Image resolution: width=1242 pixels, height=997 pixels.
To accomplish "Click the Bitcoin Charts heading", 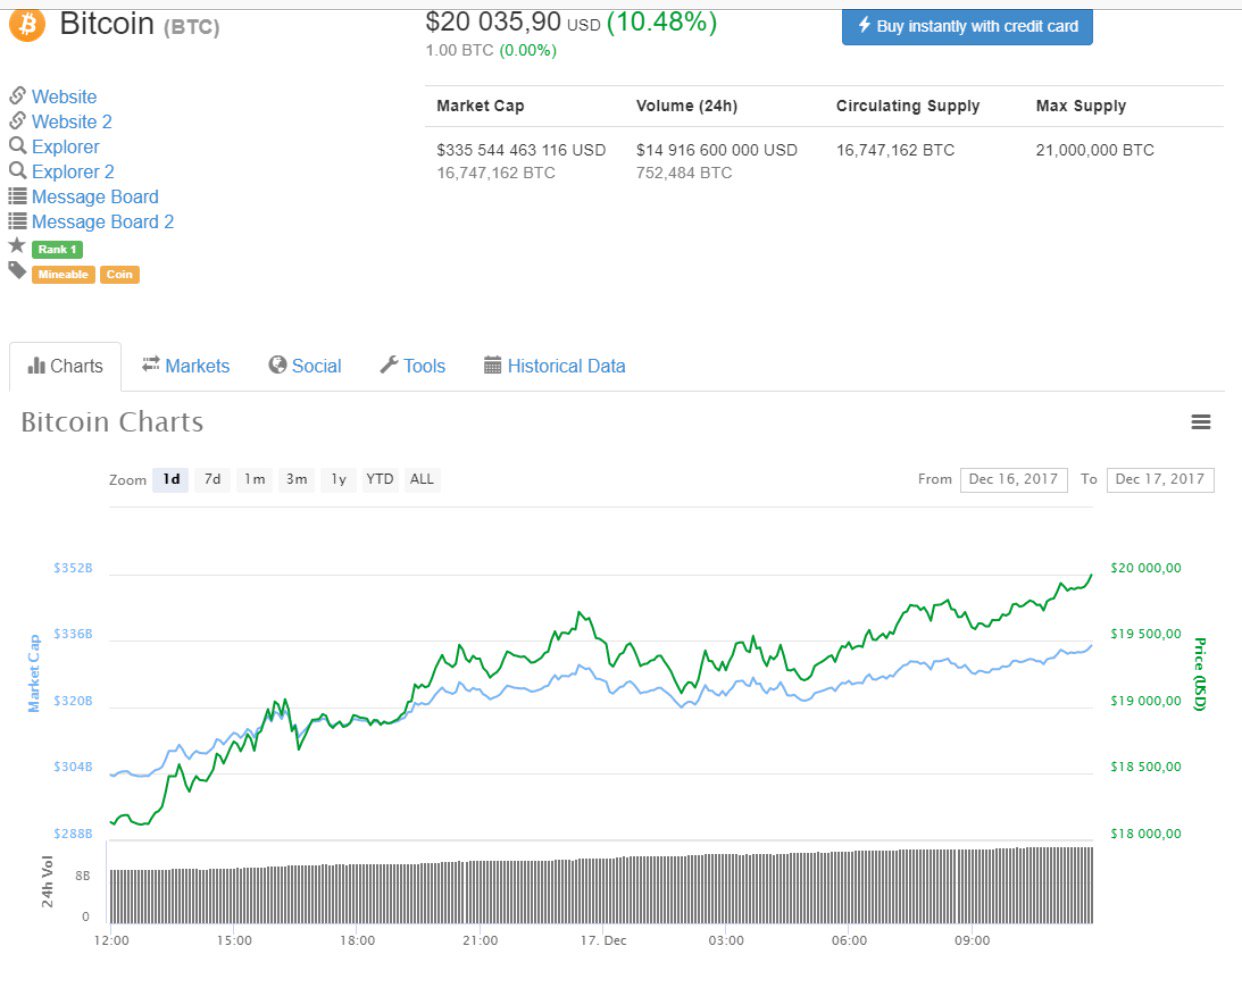I will click(x=112, y=423).
